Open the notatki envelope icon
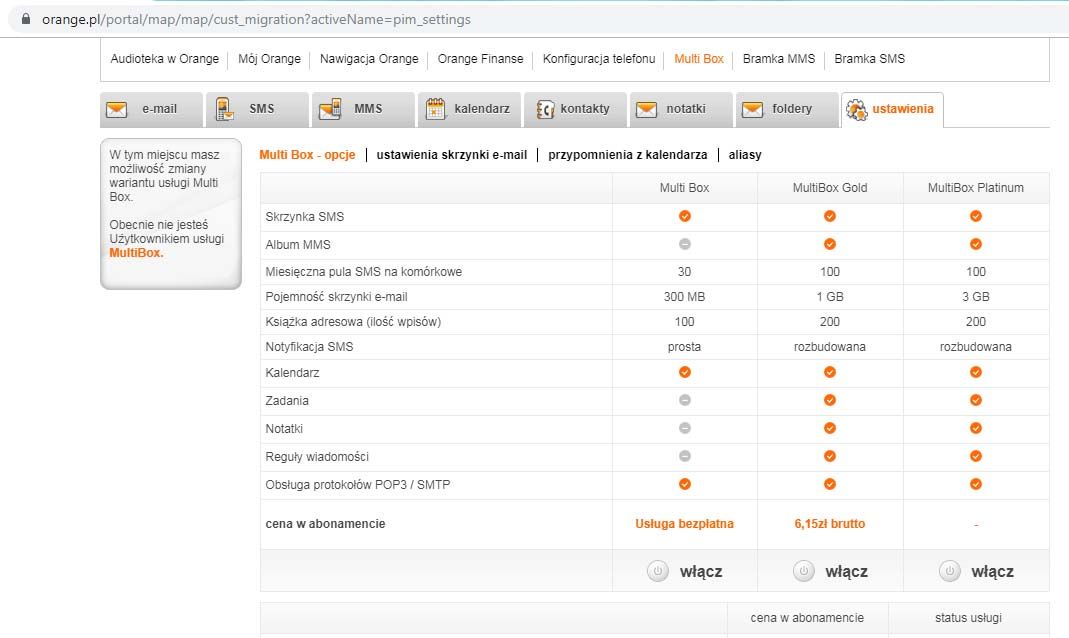Screen dimensions: 1069x638 click(x=647, y=110)
